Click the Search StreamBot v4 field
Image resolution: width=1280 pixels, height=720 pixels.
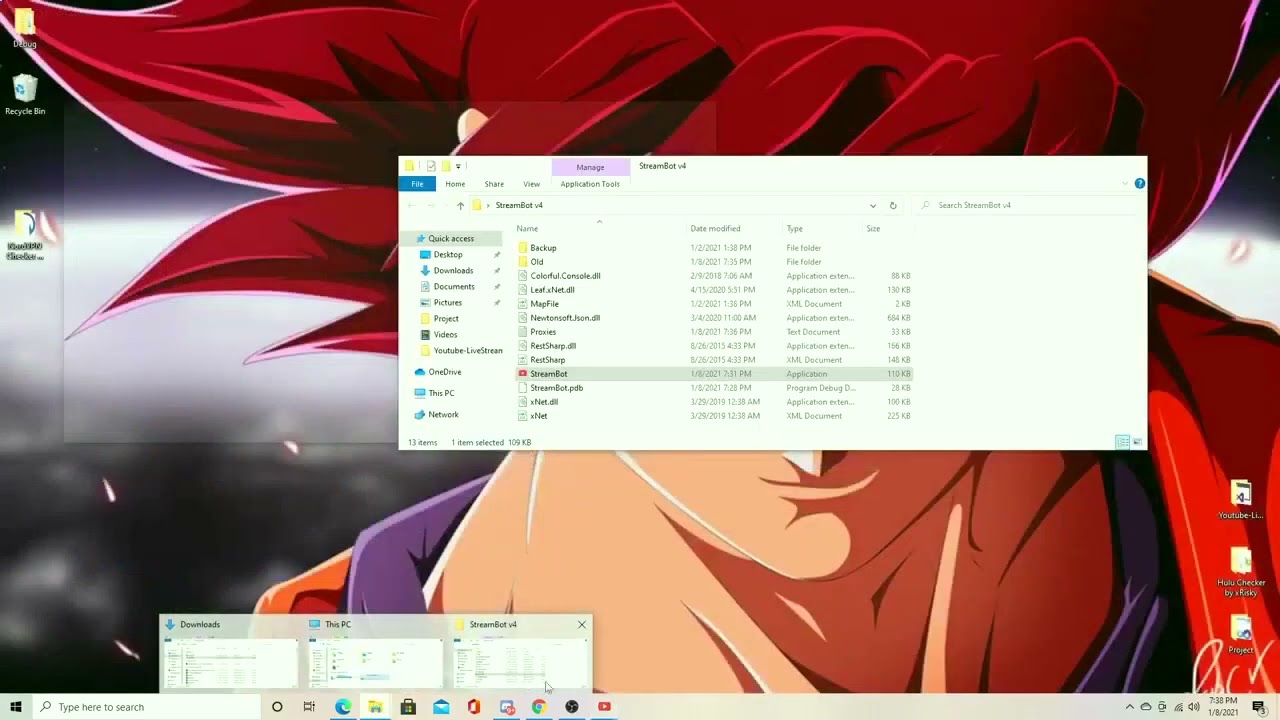(1030, 205)
